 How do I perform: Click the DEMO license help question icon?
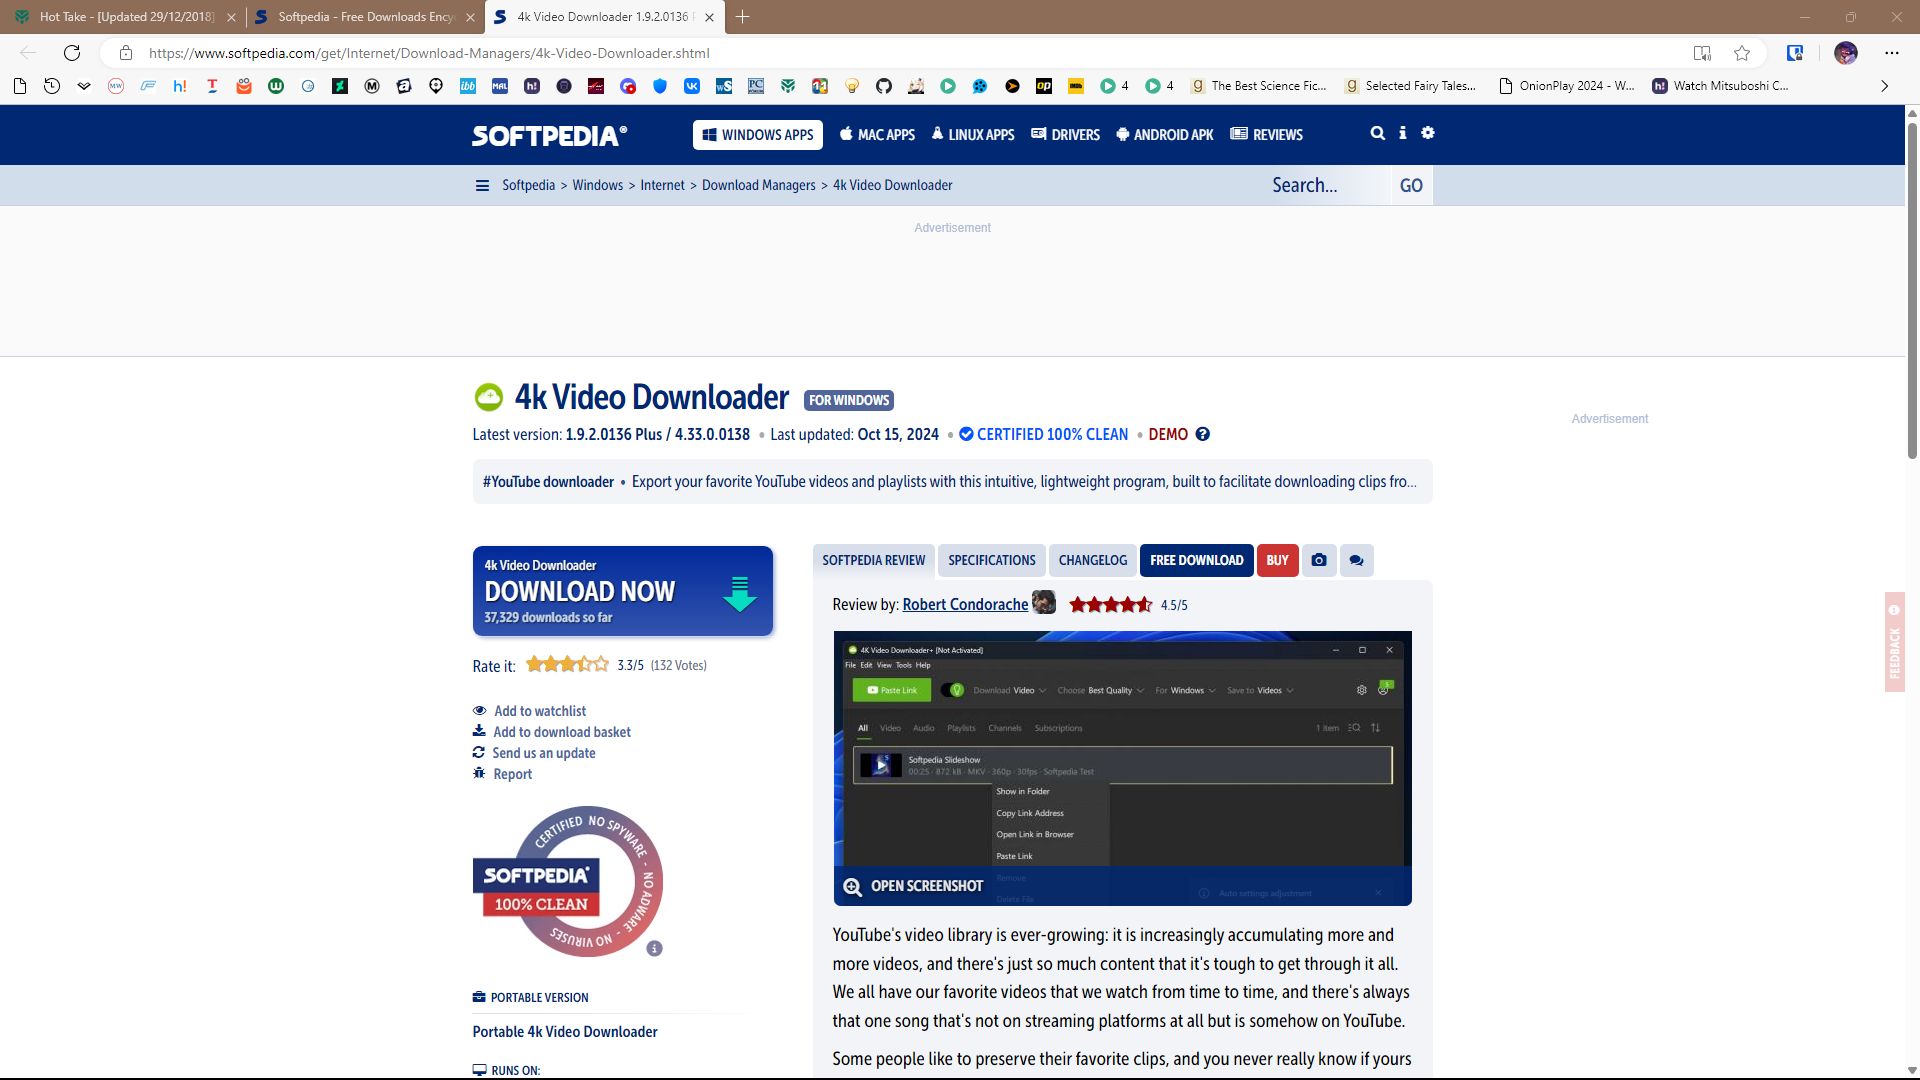click(1203, 434)
